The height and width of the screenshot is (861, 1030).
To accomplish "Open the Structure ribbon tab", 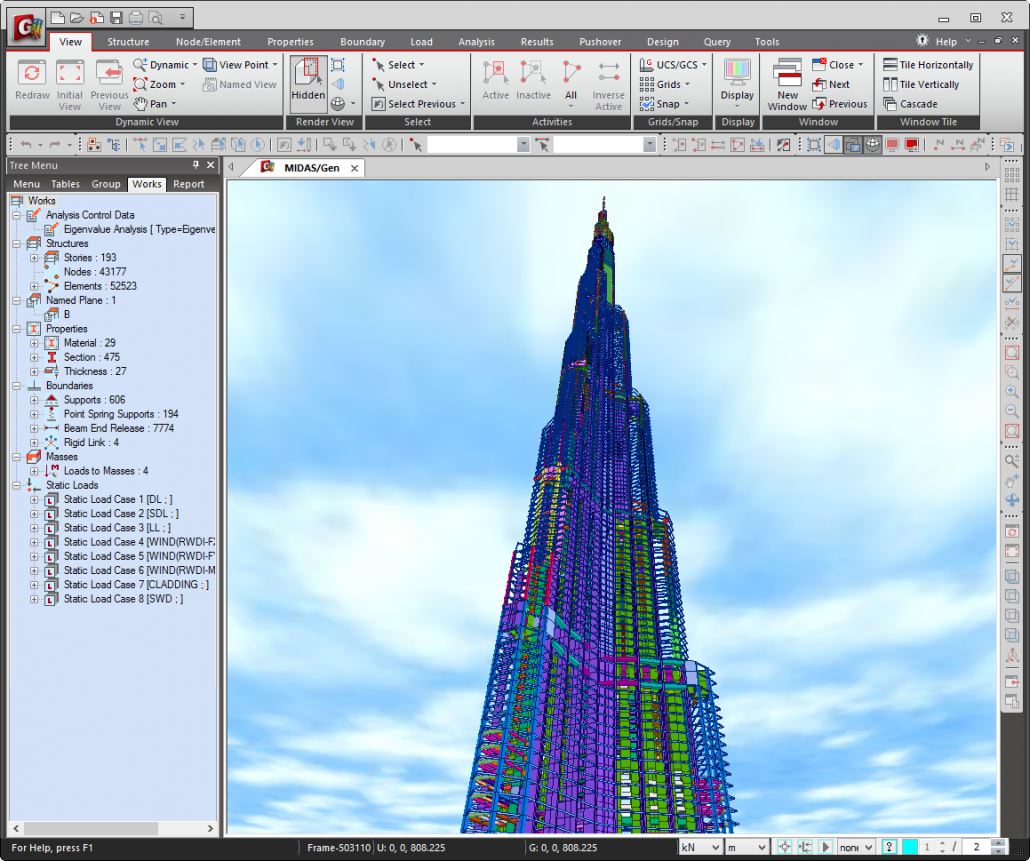I will (x=128, y=41).
